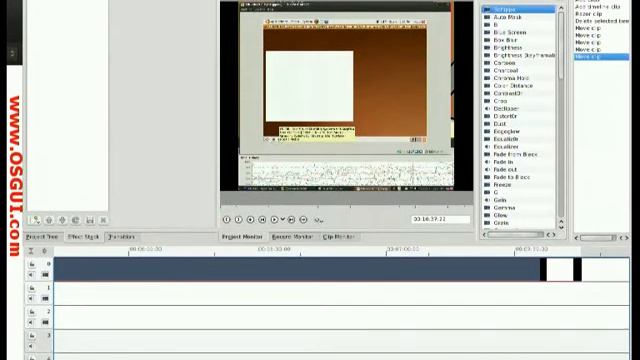Select the Color Distance effect

pos(513,86)
